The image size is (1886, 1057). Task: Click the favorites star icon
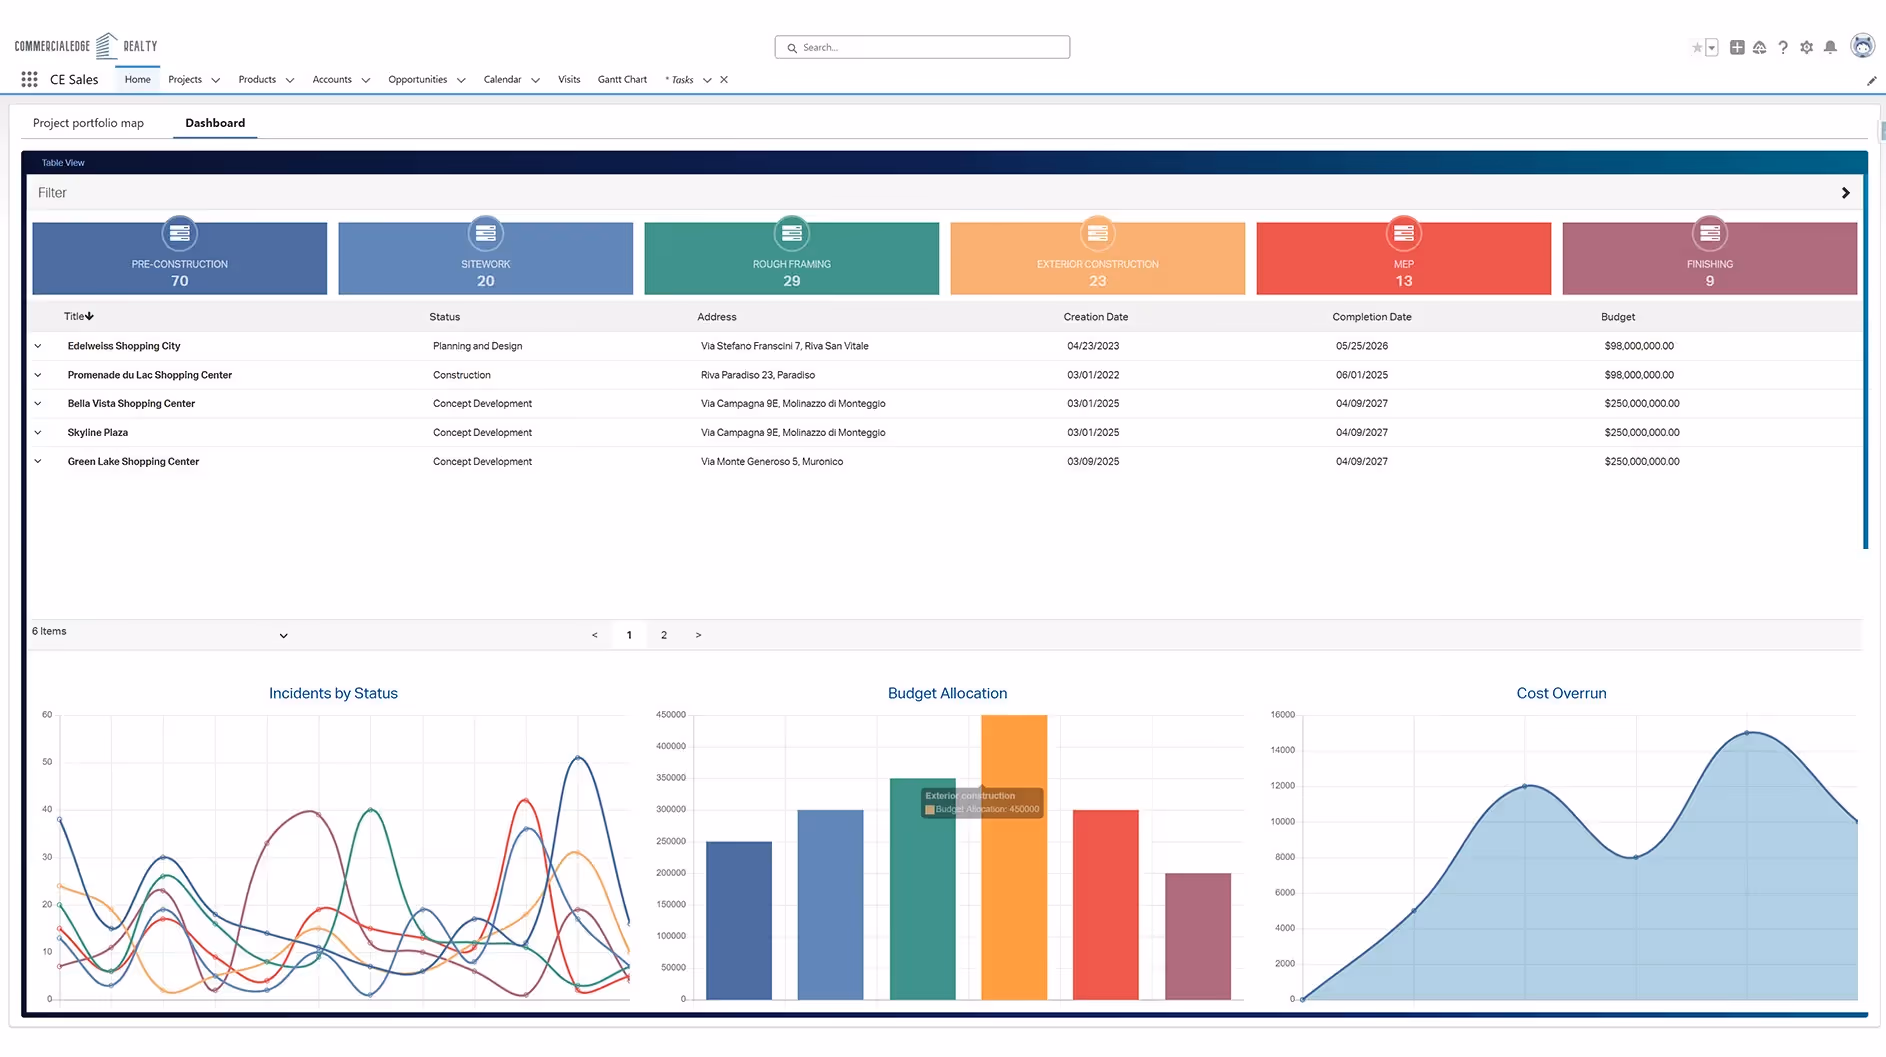[x=1696, y=47]
